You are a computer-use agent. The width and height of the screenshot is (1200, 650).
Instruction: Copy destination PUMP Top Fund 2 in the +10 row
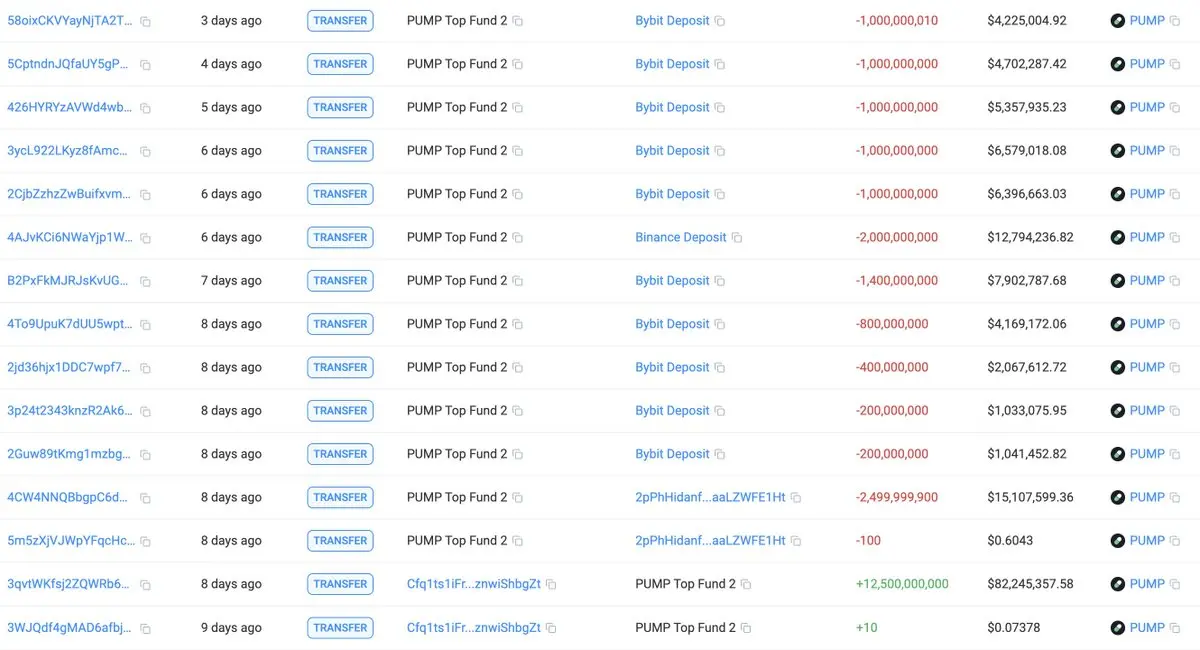tap(746, 628)
